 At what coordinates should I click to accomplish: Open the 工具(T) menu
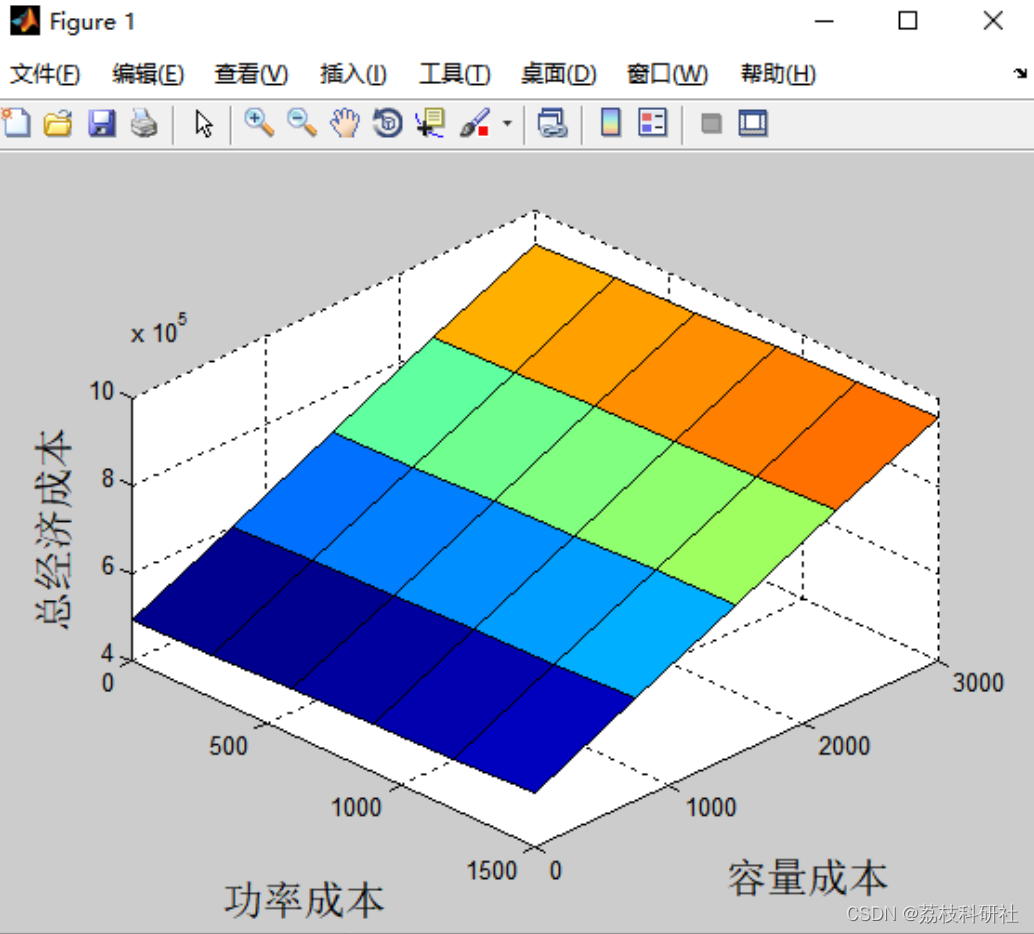(x=454, y=74)
